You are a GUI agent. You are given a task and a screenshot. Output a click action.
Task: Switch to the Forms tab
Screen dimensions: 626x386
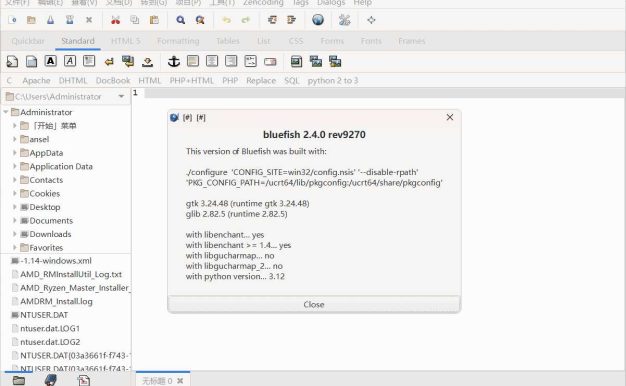pyautogui.click(x=332, y=41)
